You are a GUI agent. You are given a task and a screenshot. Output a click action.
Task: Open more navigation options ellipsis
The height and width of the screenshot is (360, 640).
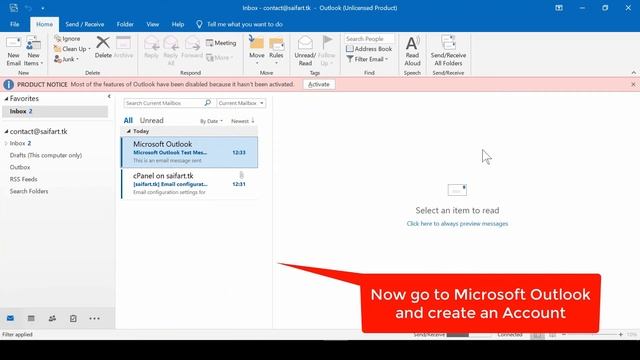tap(94, 318)
